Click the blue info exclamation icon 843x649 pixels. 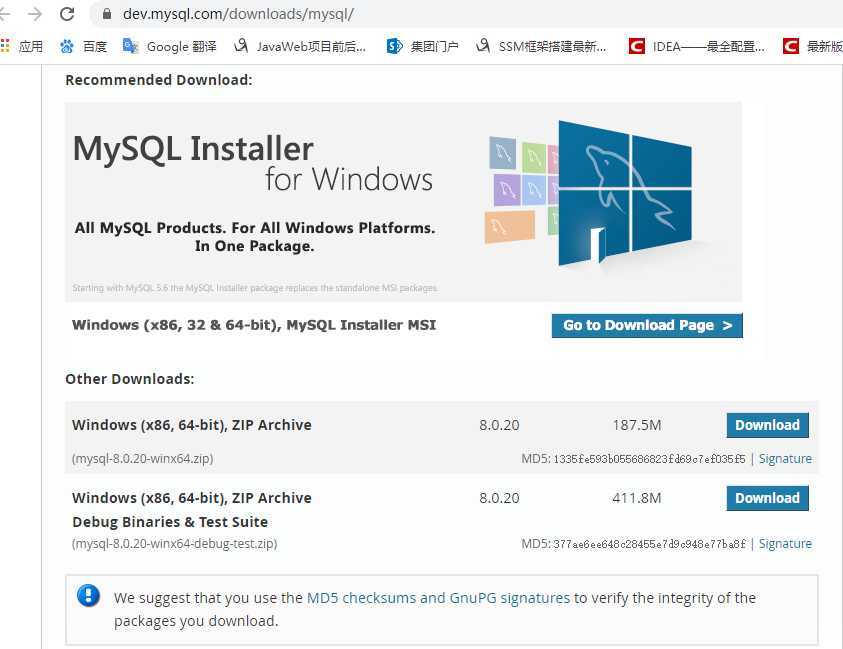[x=88, y=596]
